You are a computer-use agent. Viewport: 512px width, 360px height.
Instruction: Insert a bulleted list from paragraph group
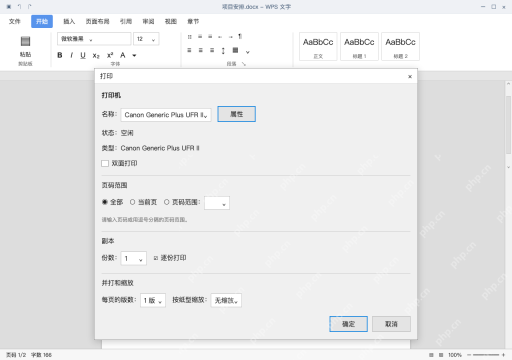pyautogui.click(x=190, y=37)
